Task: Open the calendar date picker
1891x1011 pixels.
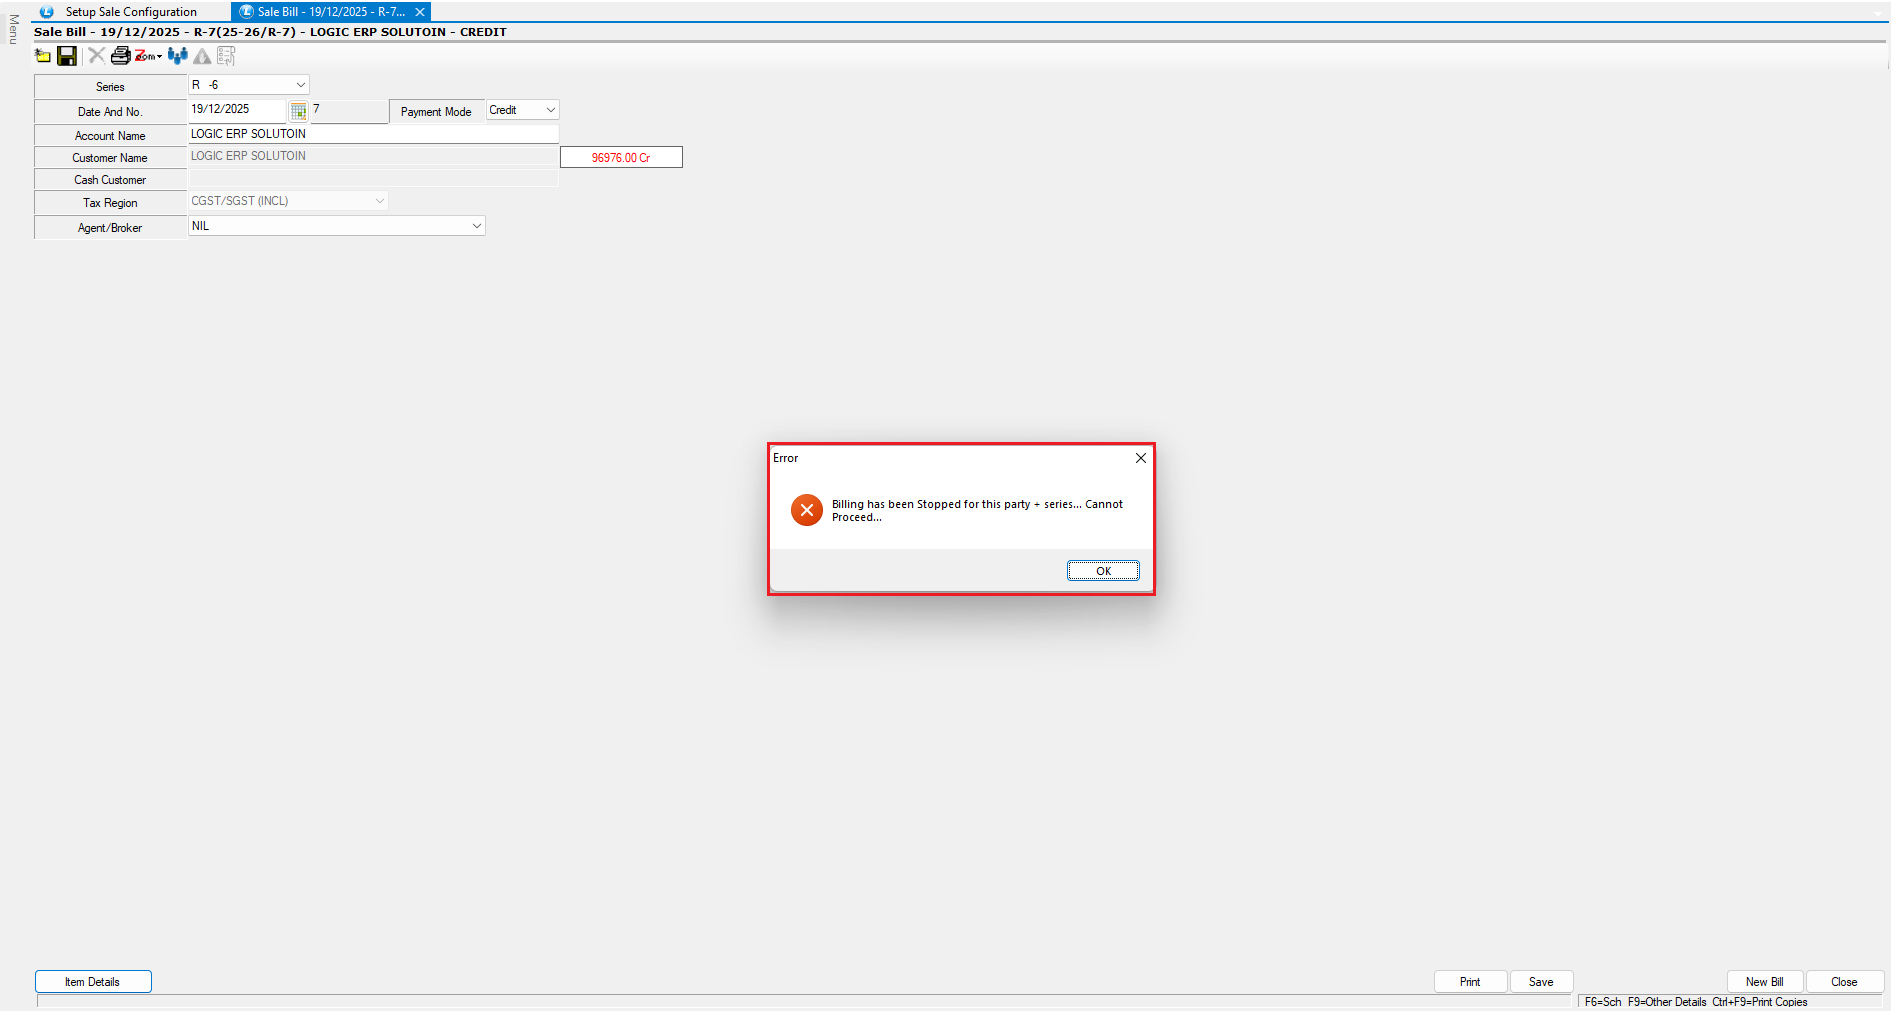Action: [298, 111]
